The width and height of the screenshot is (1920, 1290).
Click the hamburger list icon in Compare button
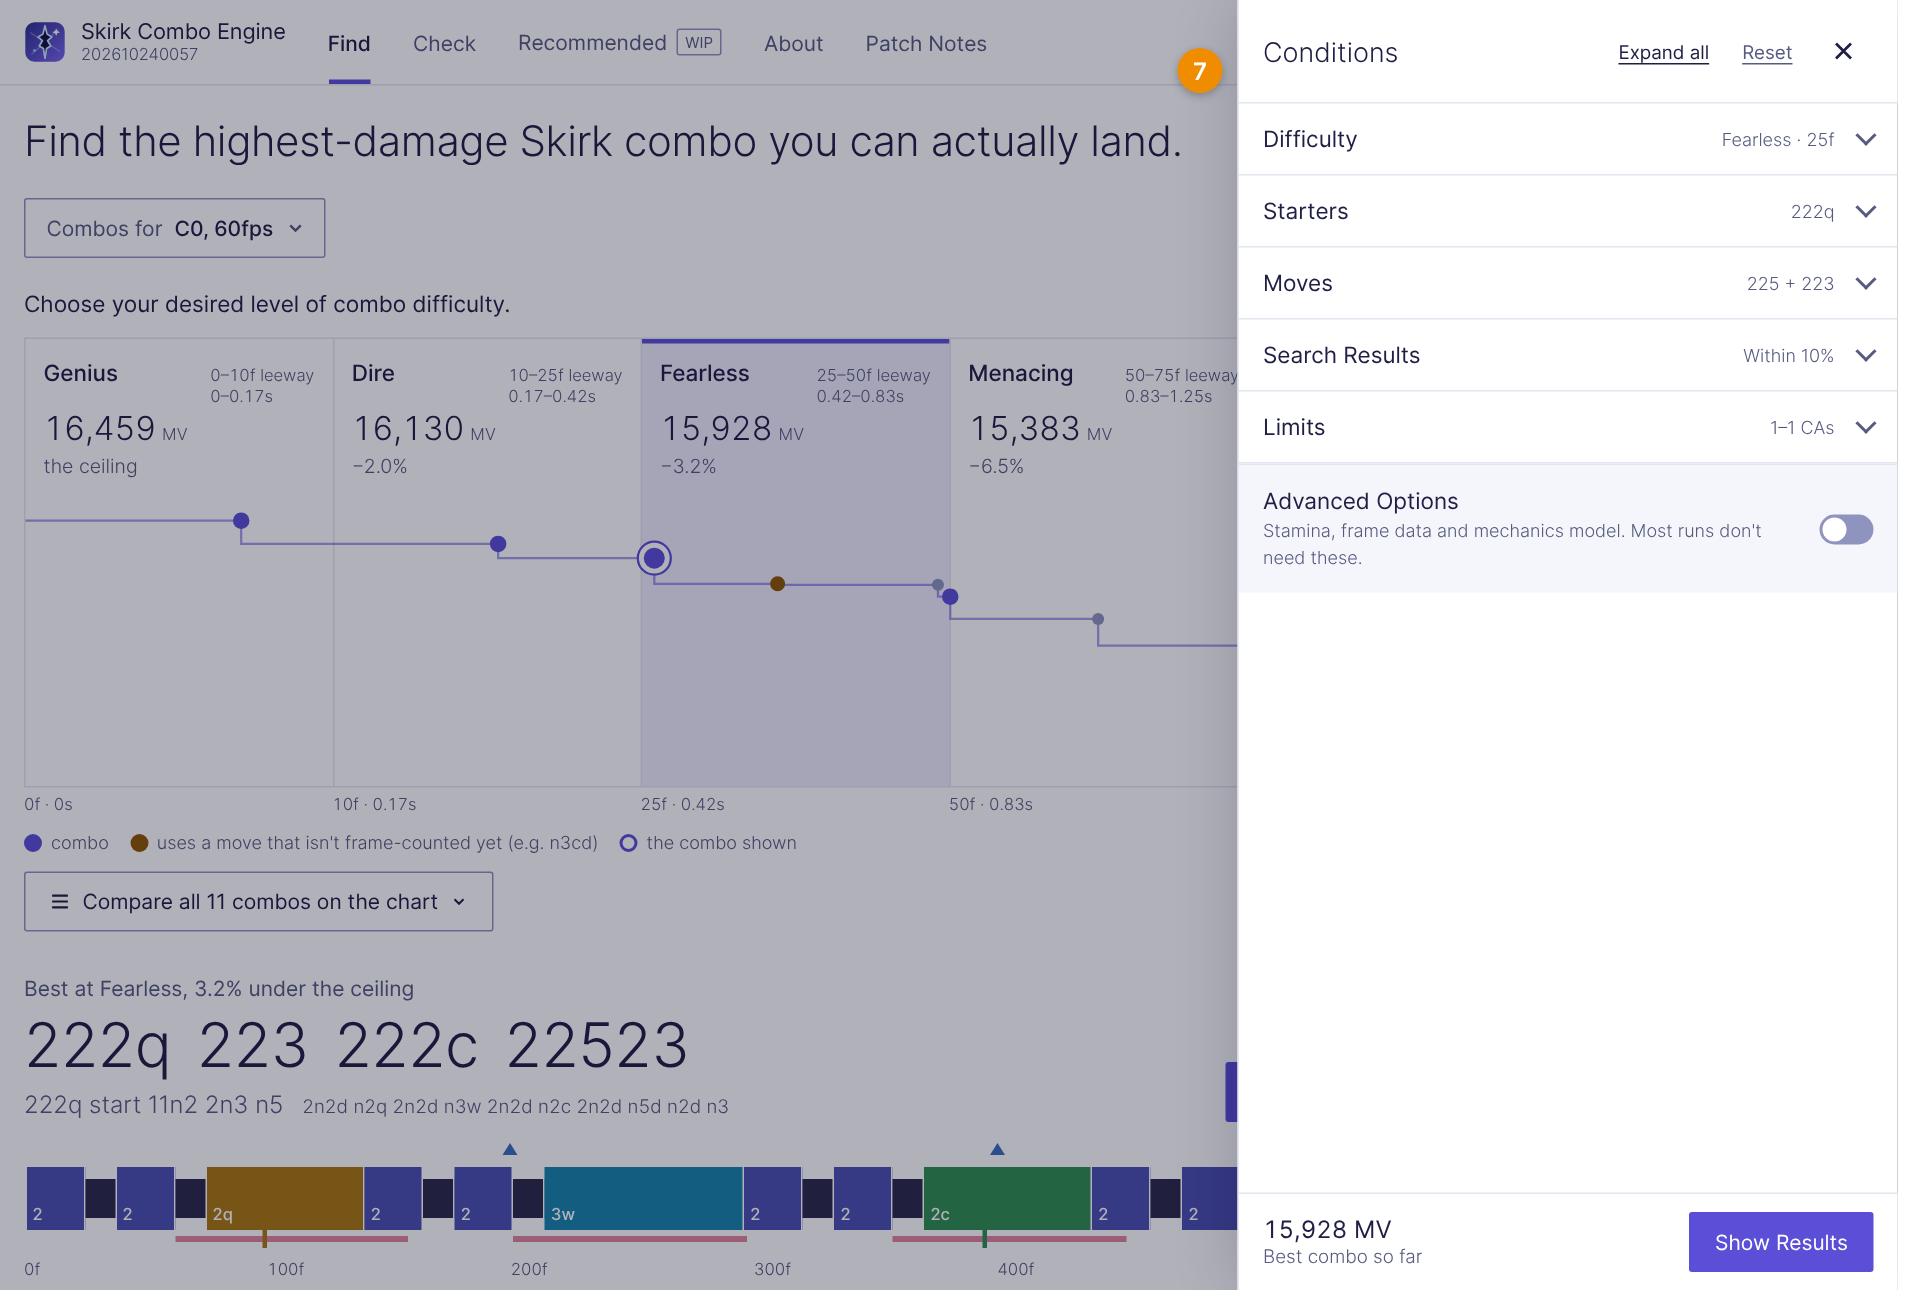(60, 902)
